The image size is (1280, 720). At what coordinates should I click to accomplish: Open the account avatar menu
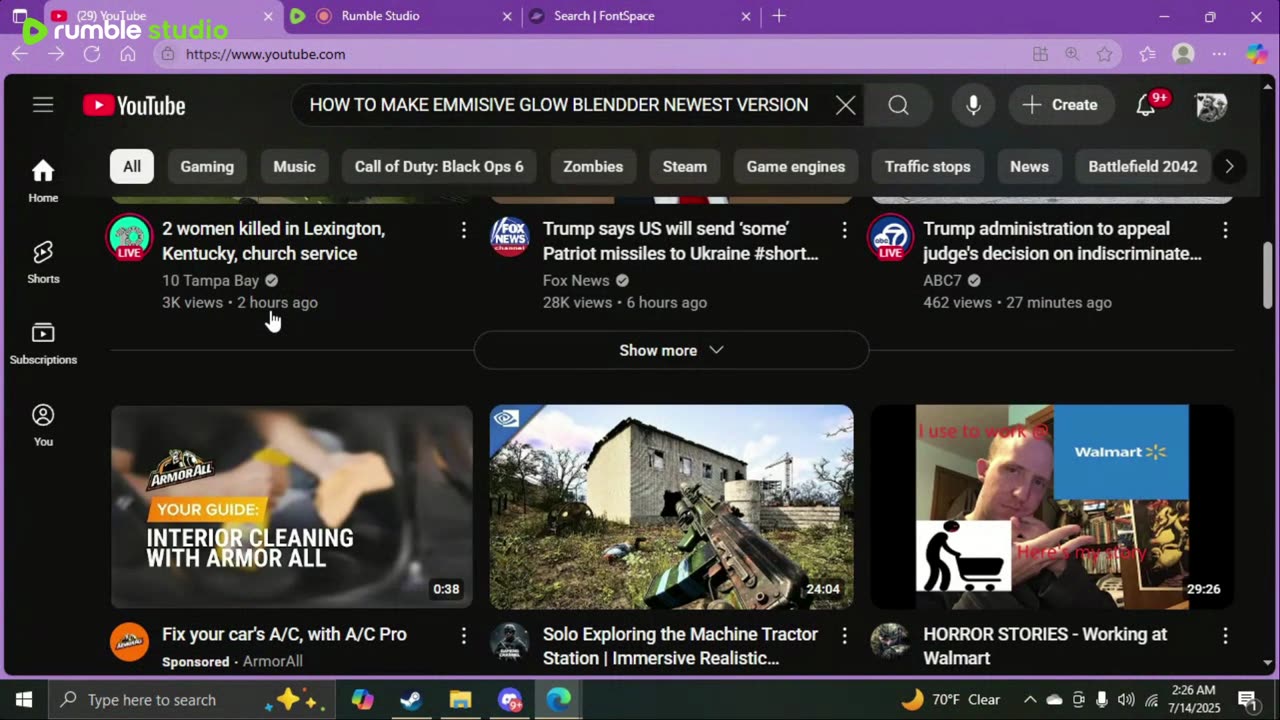(1210, 105)
